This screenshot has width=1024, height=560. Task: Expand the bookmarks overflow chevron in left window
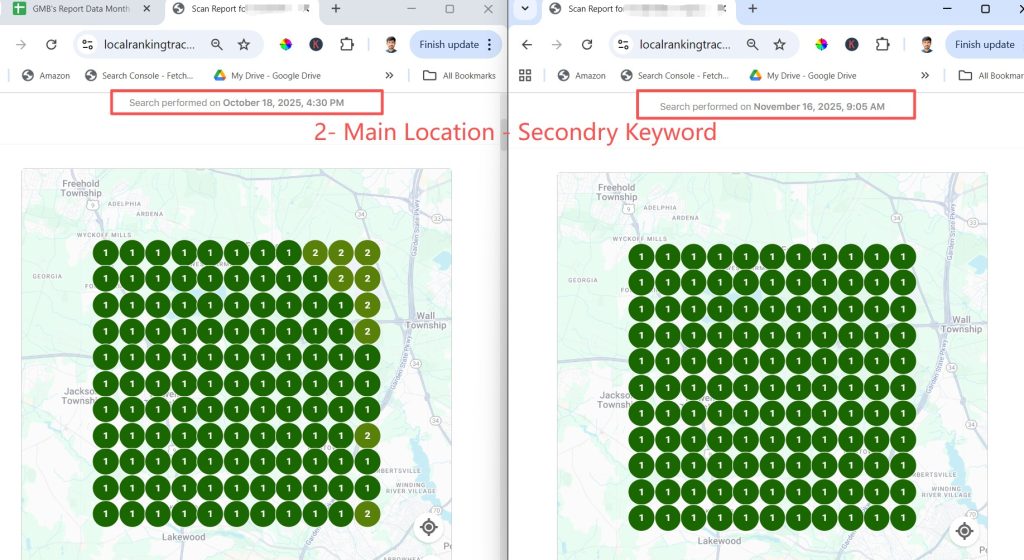click(x=389, y=75)
